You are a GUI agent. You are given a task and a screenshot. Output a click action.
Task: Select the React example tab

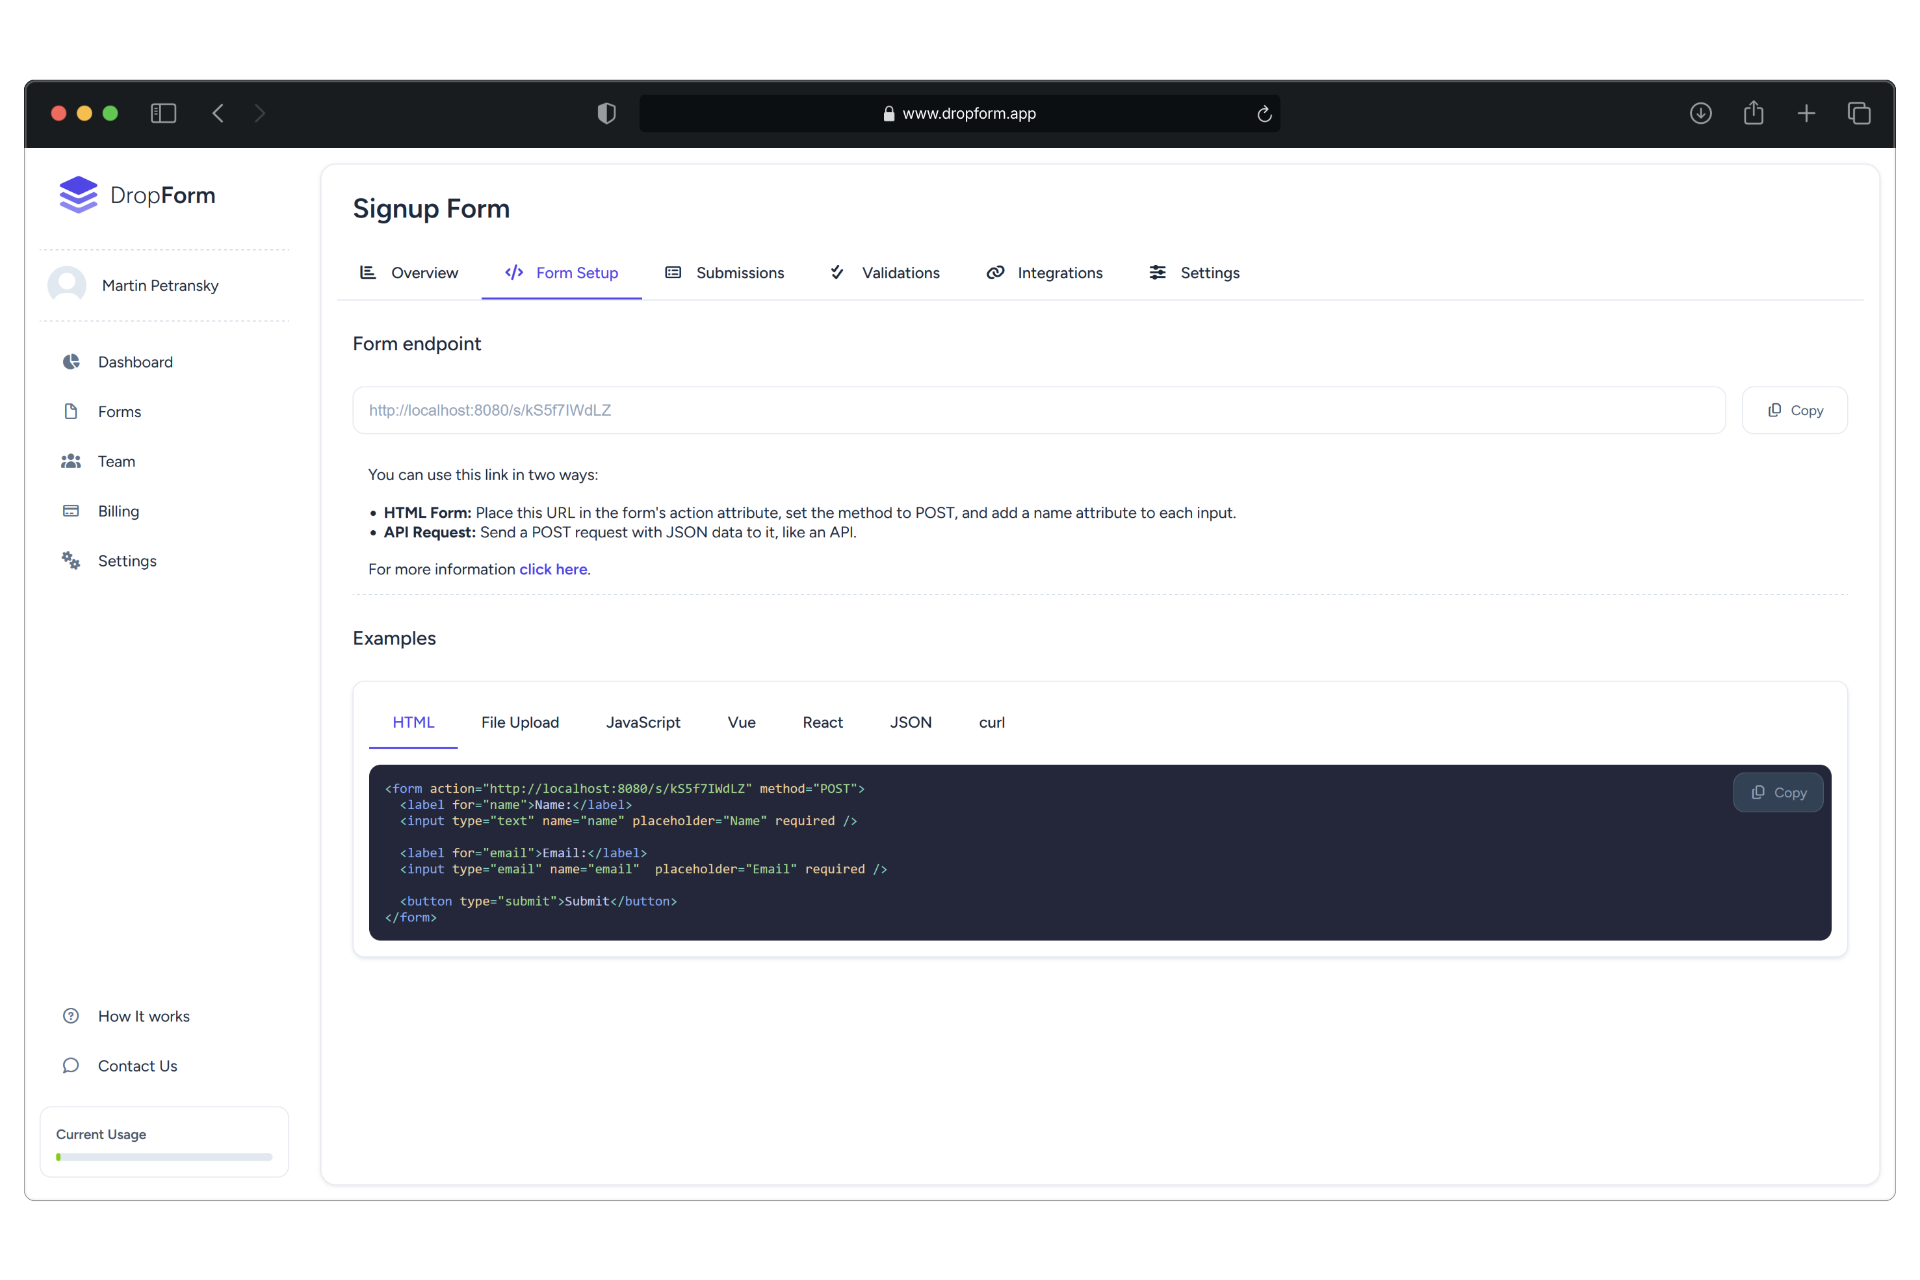pyautogui.click(x=823, y=722)
